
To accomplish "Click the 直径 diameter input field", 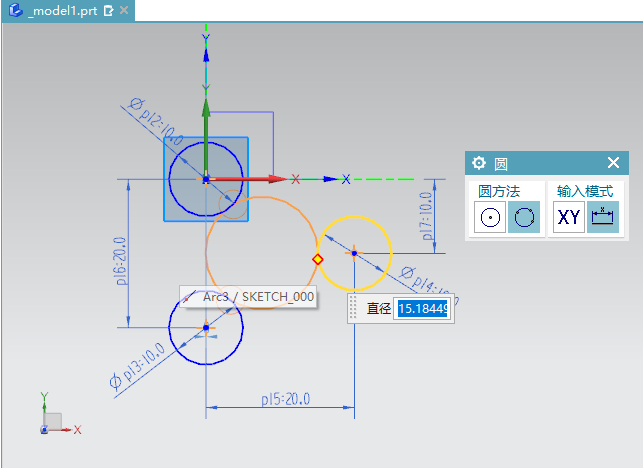I will click(422, 308).
